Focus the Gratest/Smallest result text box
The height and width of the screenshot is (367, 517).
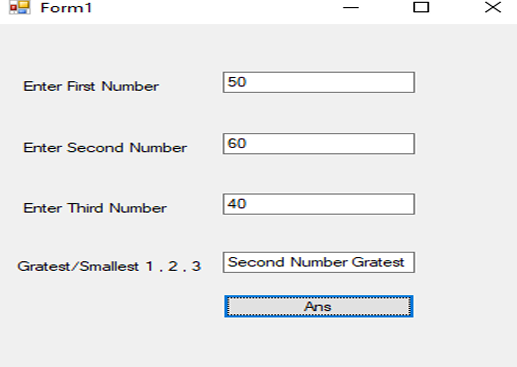[319, 263]
